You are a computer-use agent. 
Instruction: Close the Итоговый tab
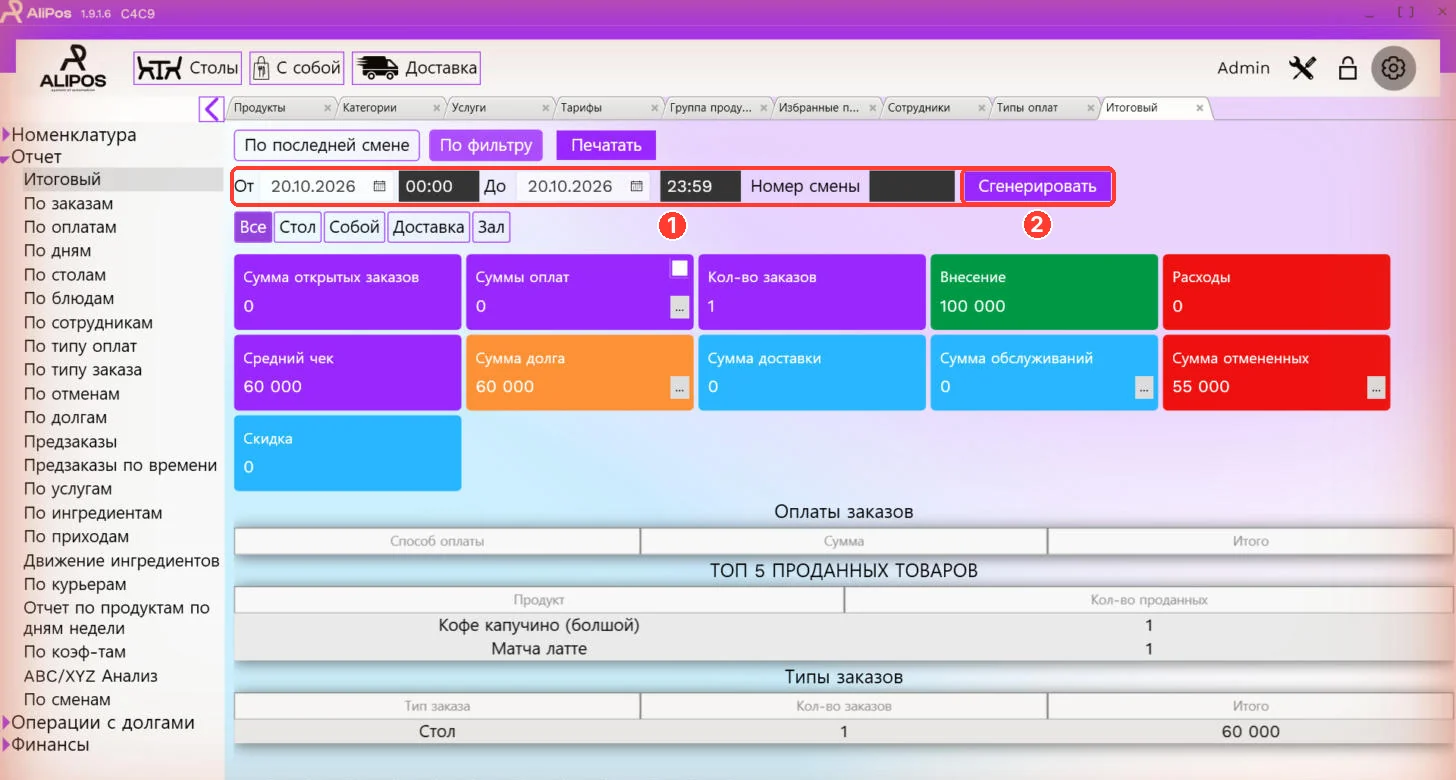[1200, 108]
